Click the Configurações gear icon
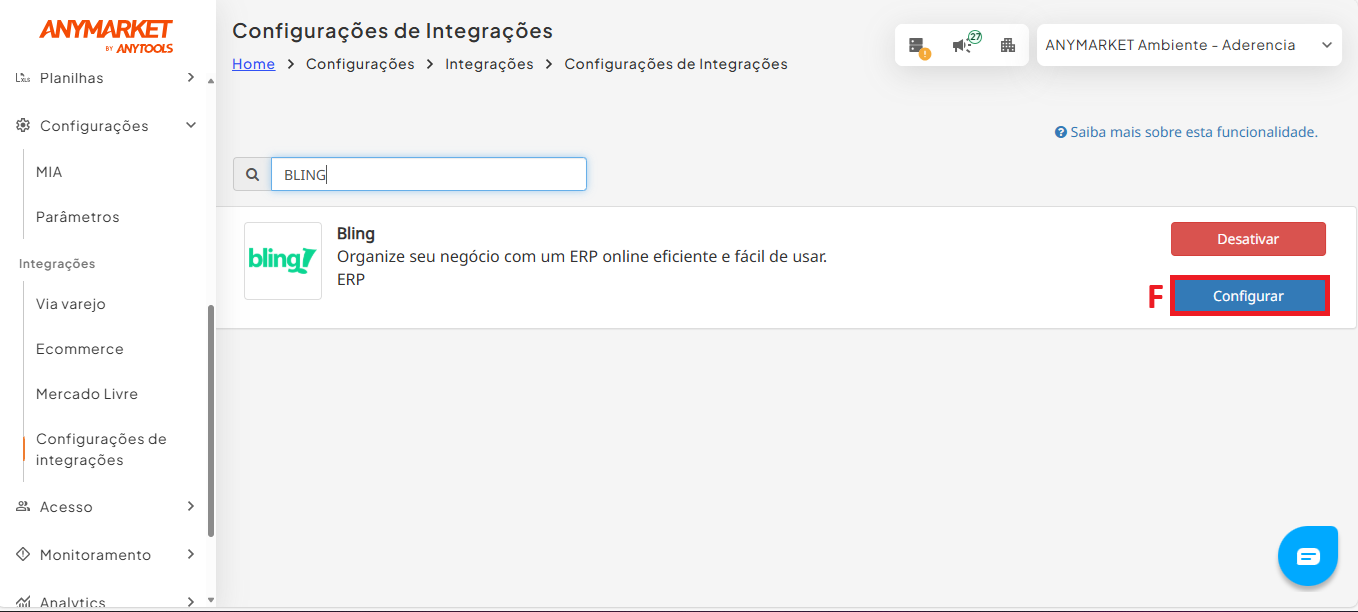 click(x=23, y=125)
